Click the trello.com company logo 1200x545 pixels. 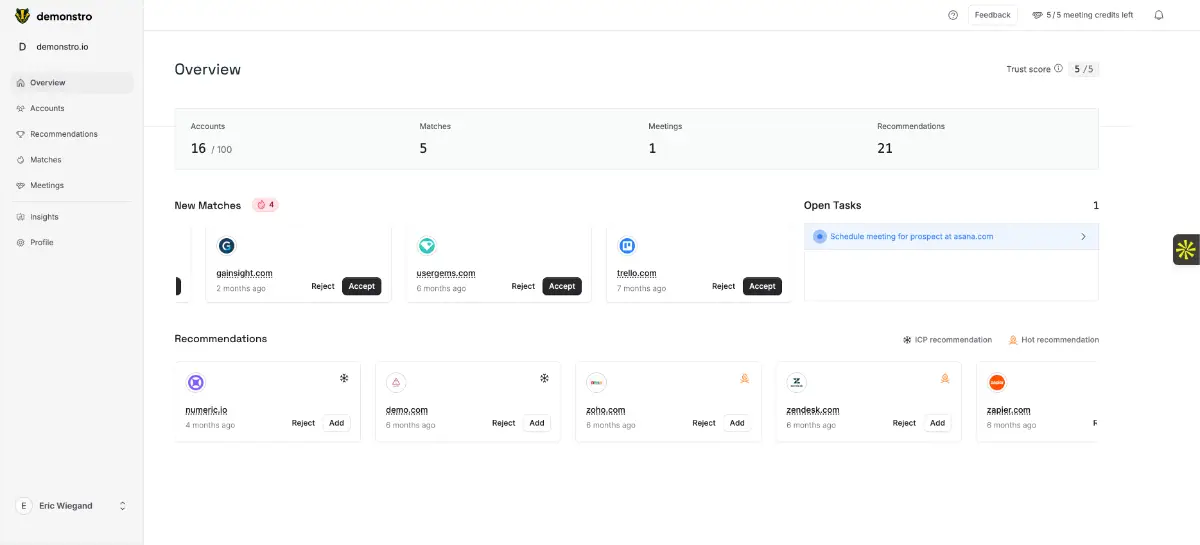(627, 245)
